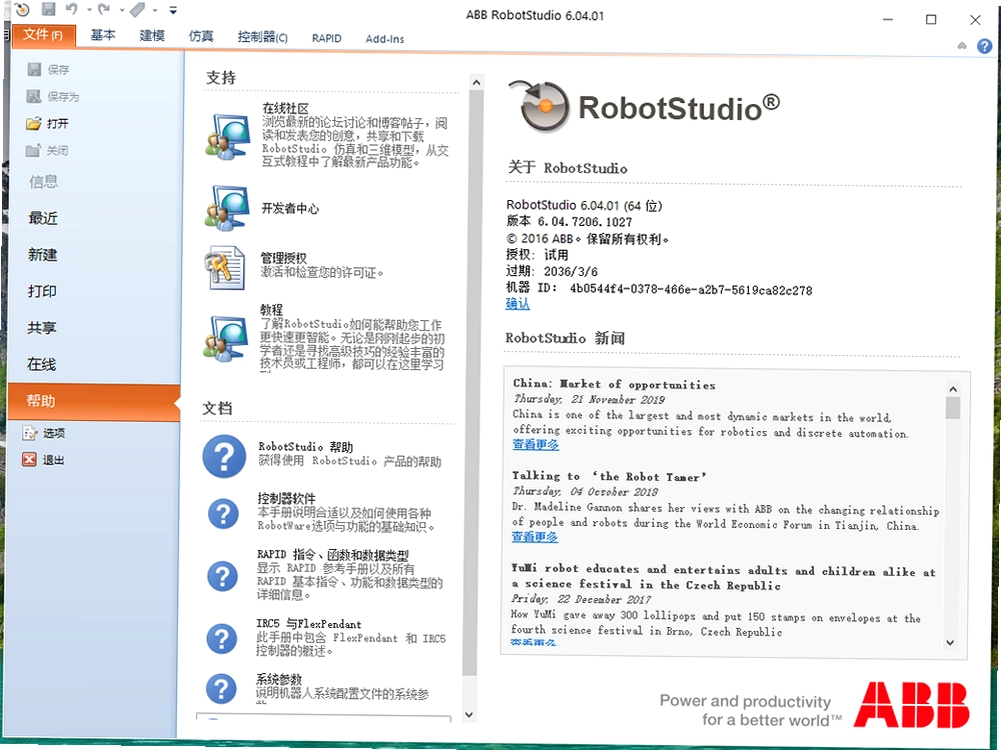Click the RAPID 指令 question mark icon
1001x750 pixels.
[223, 576]
